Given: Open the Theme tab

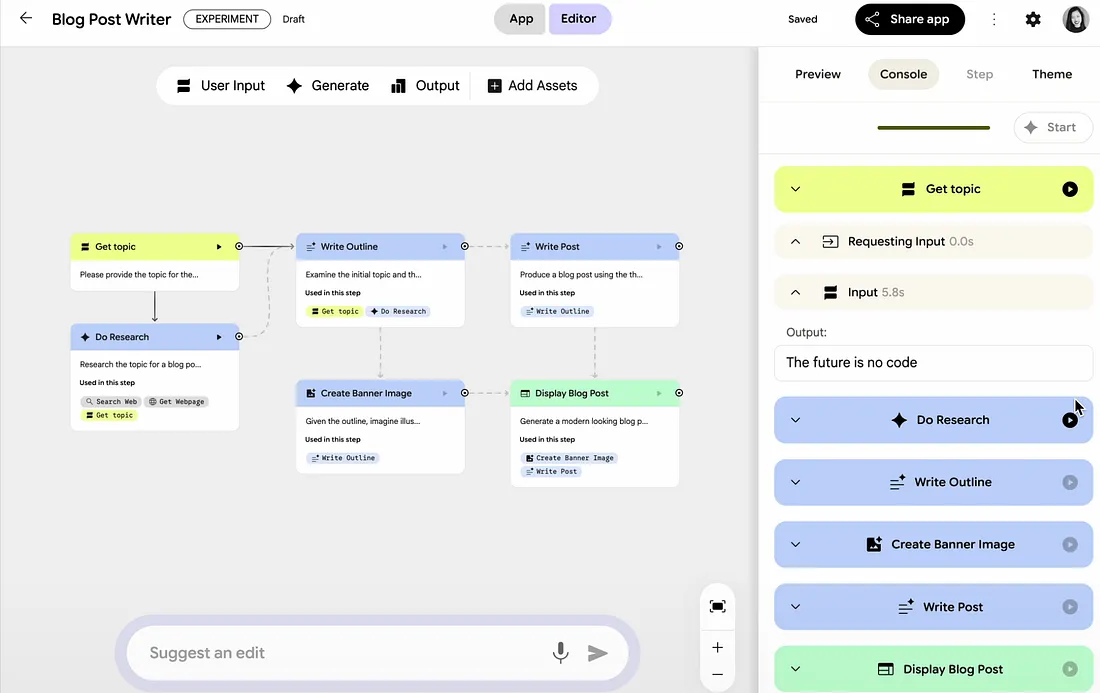Looking at the screenshot, I should pos(1052,74).
